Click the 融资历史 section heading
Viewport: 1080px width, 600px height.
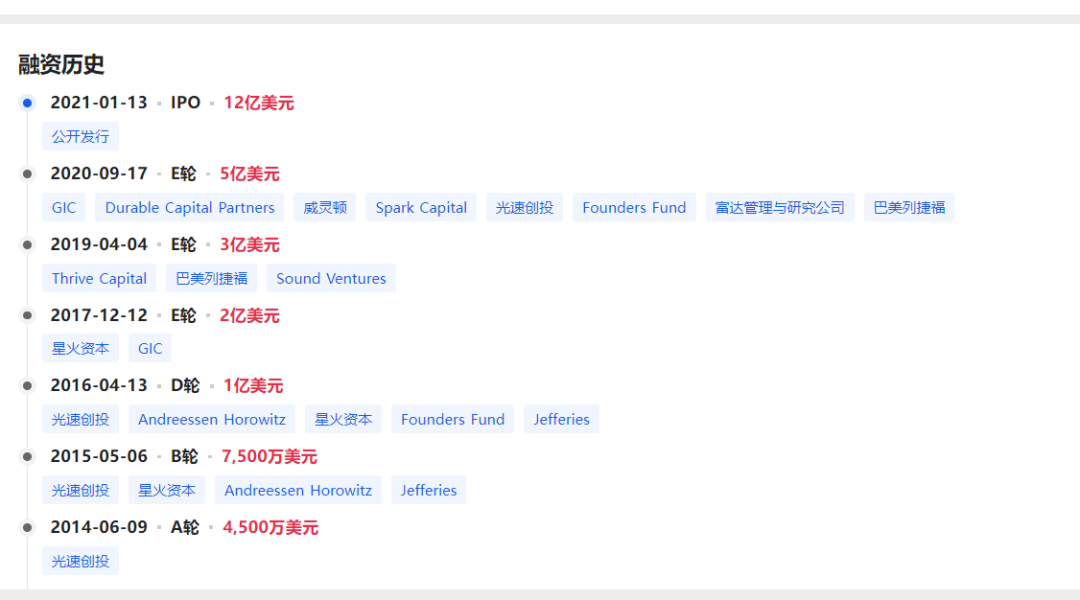(61, 65)
